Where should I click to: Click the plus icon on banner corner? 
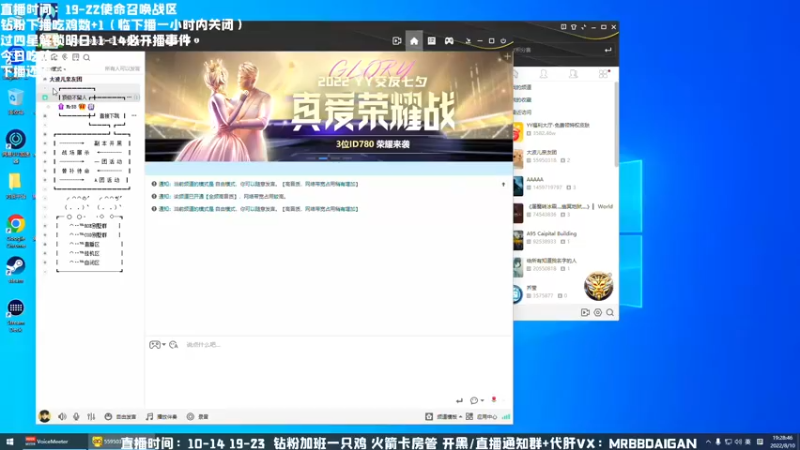pyautogui.click(x=507, y=57)
